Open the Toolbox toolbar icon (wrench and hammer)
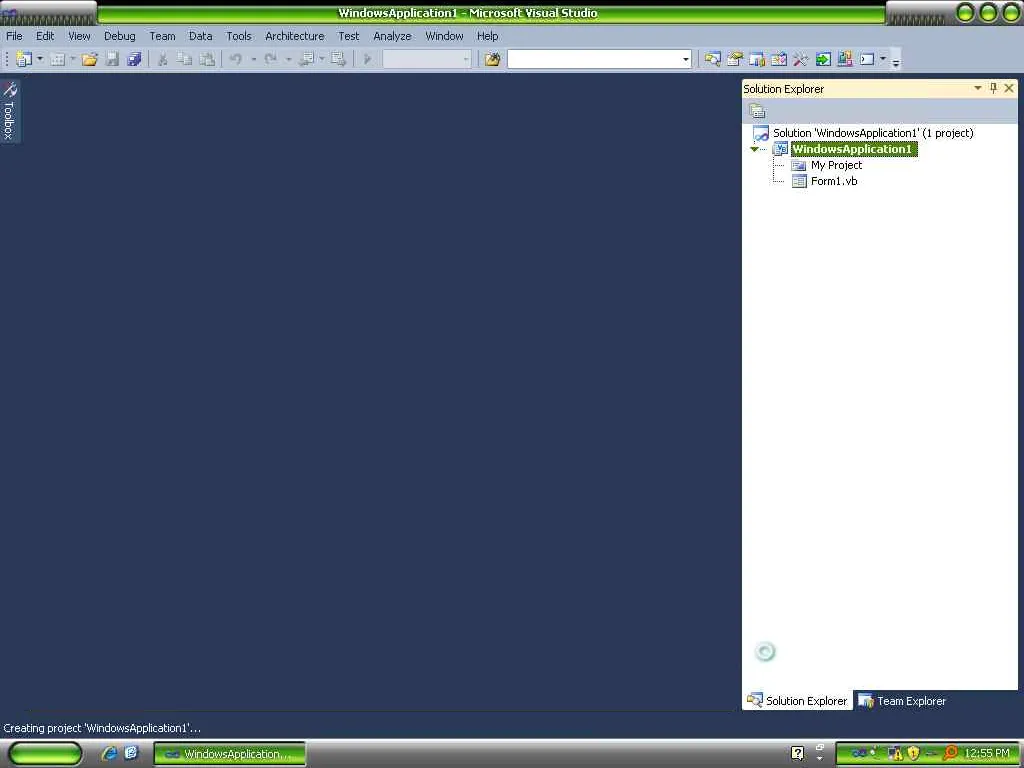 click(801, 59)
